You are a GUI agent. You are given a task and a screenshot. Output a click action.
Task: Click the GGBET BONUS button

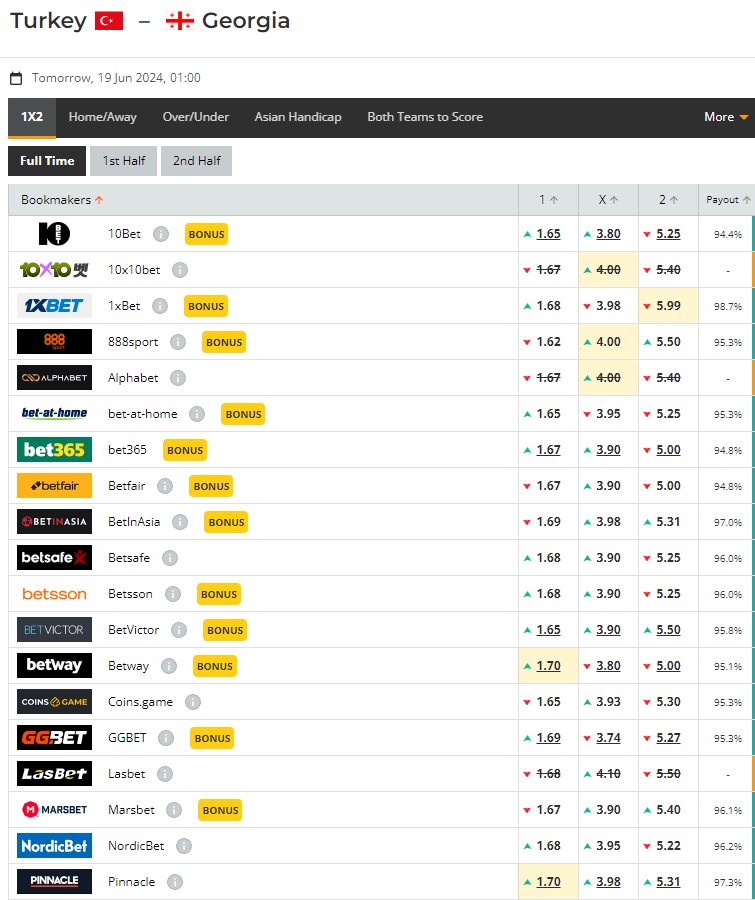point(212,738)
